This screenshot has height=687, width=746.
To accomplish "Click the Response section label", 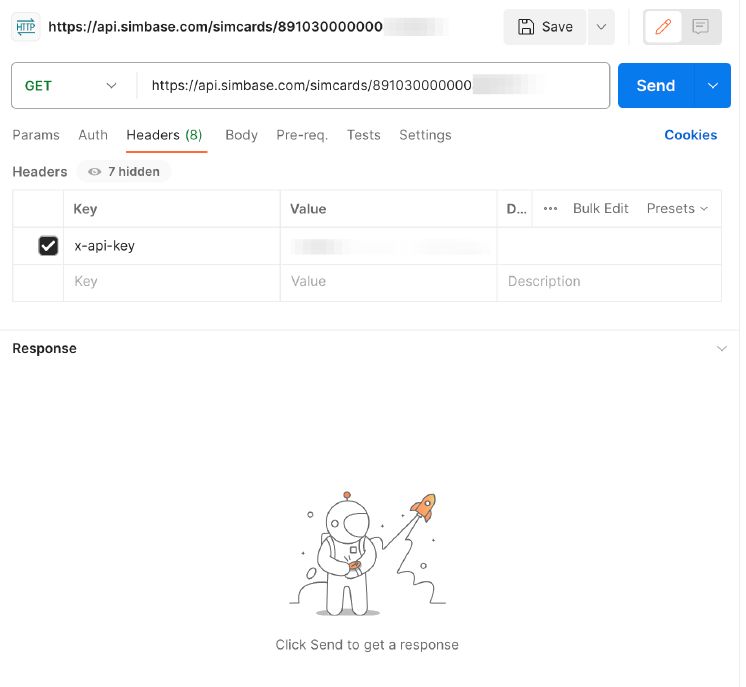I will pos(44,348).
